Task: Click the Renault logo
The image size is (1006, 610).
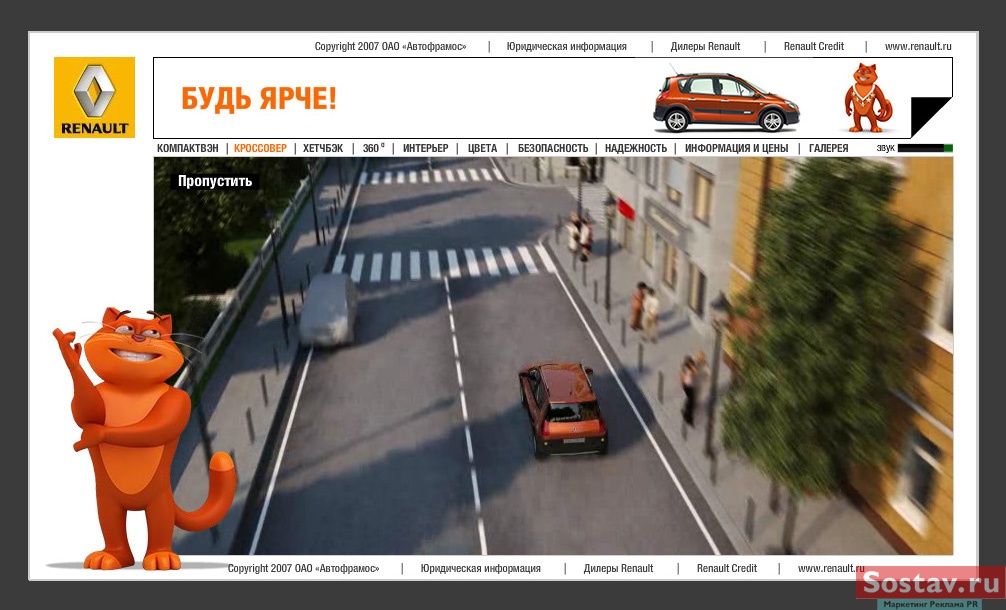Action: (x=94, y=97)
